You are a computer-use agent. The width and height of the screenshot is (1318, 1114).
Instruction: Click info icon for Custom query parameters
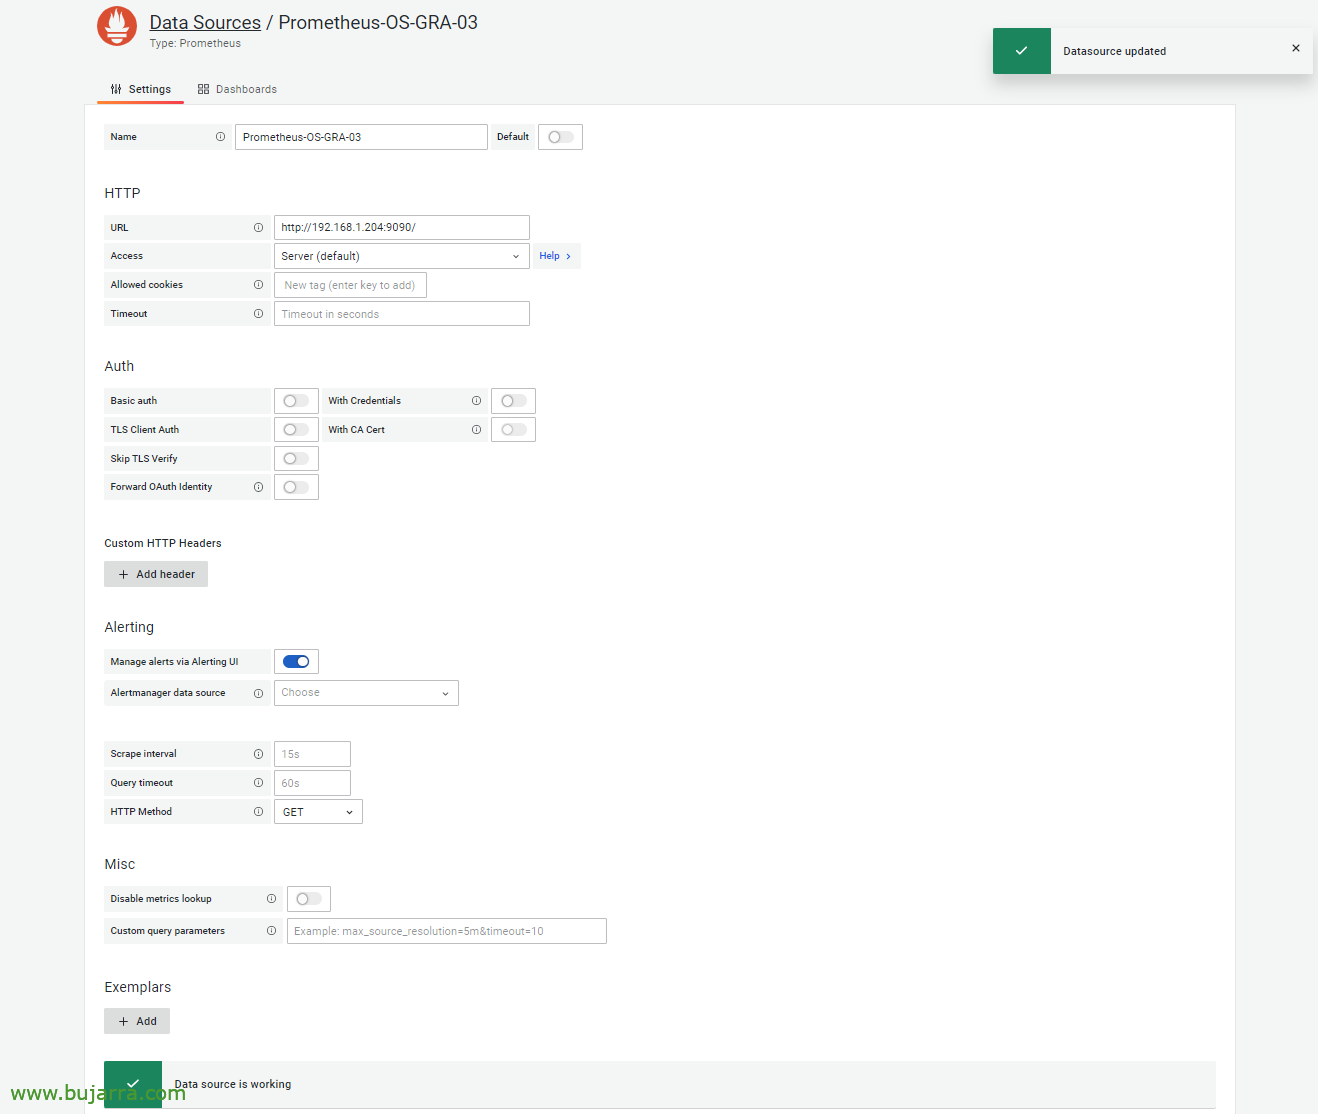click(x=271, y=931)
